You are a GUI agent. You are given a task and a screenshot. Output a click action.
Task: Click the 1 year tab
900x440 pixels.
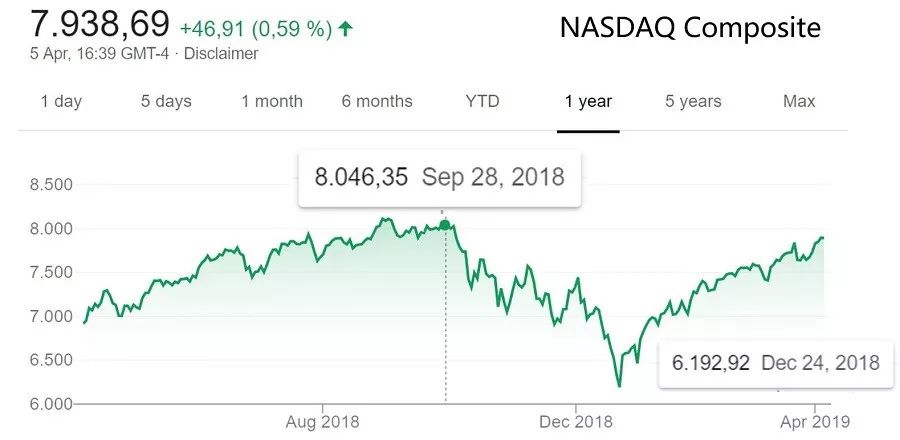coord(588,101)
